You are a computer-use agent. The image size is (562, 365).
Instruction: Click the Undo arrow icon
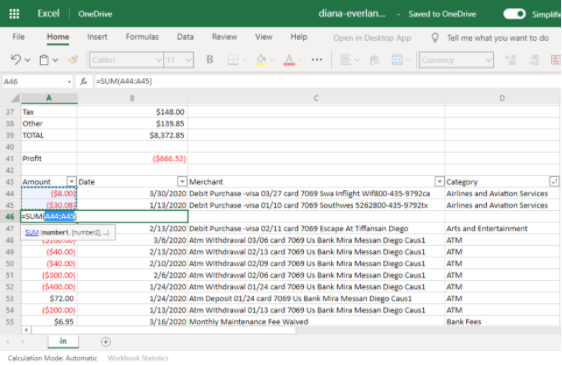[16, 60]
